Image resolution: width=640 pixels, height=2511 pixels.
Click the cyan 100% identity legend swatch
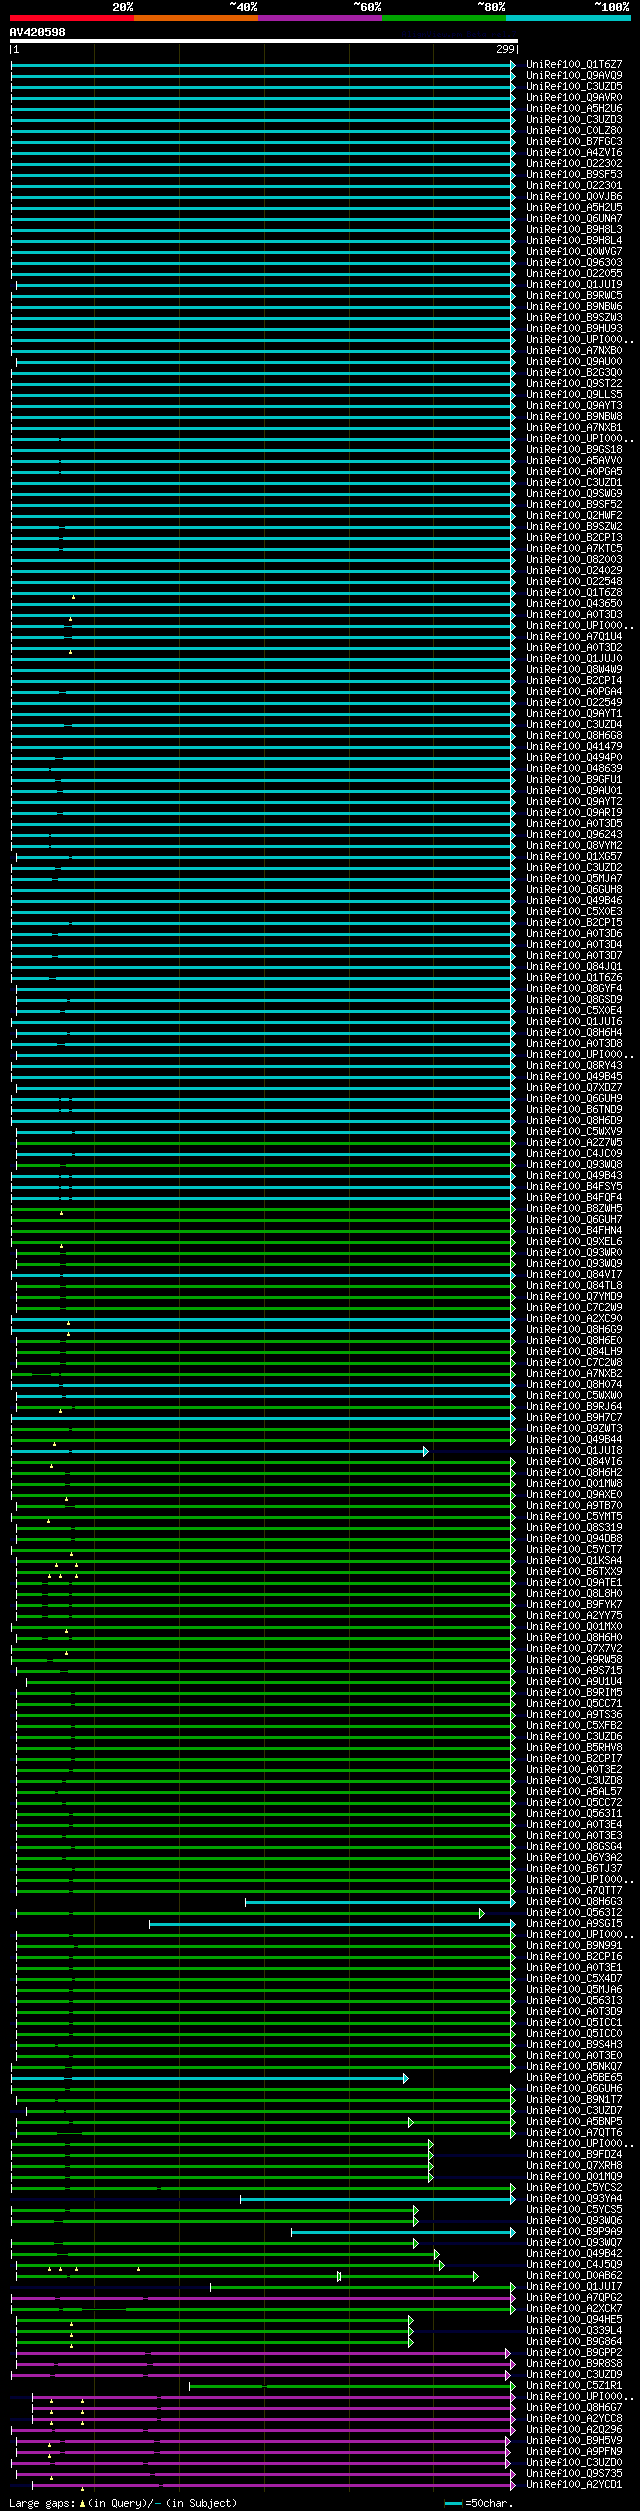[x=567, y=18]
